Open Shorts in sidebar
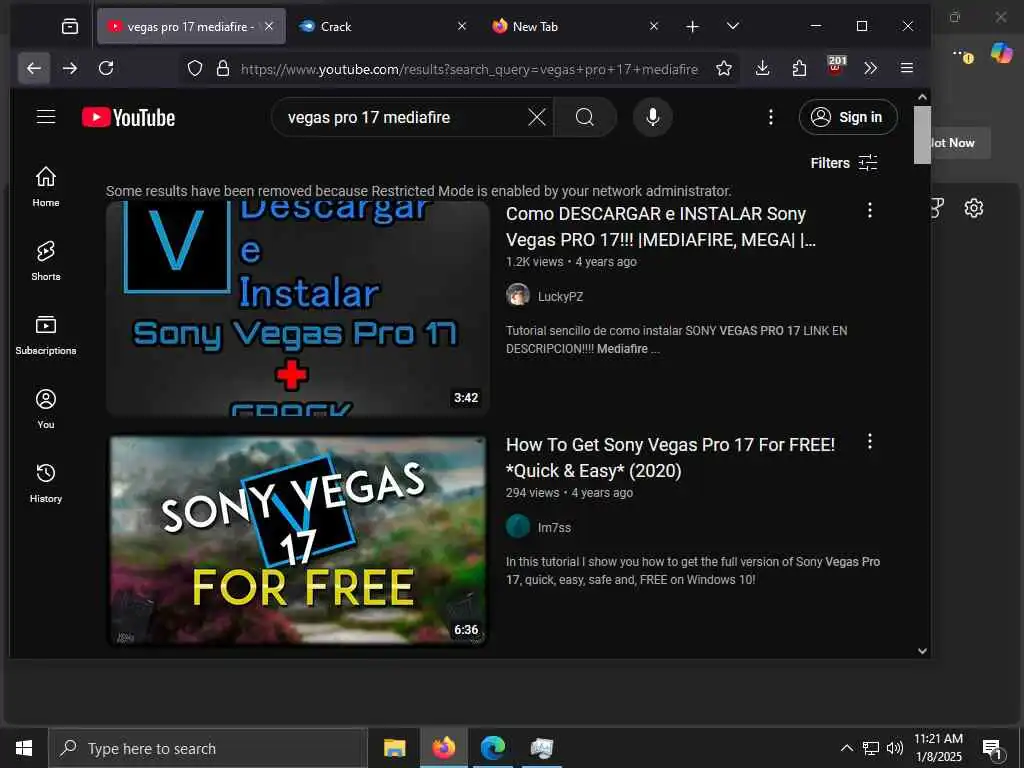Screen dimensions: 1024x768 point(46,261)
